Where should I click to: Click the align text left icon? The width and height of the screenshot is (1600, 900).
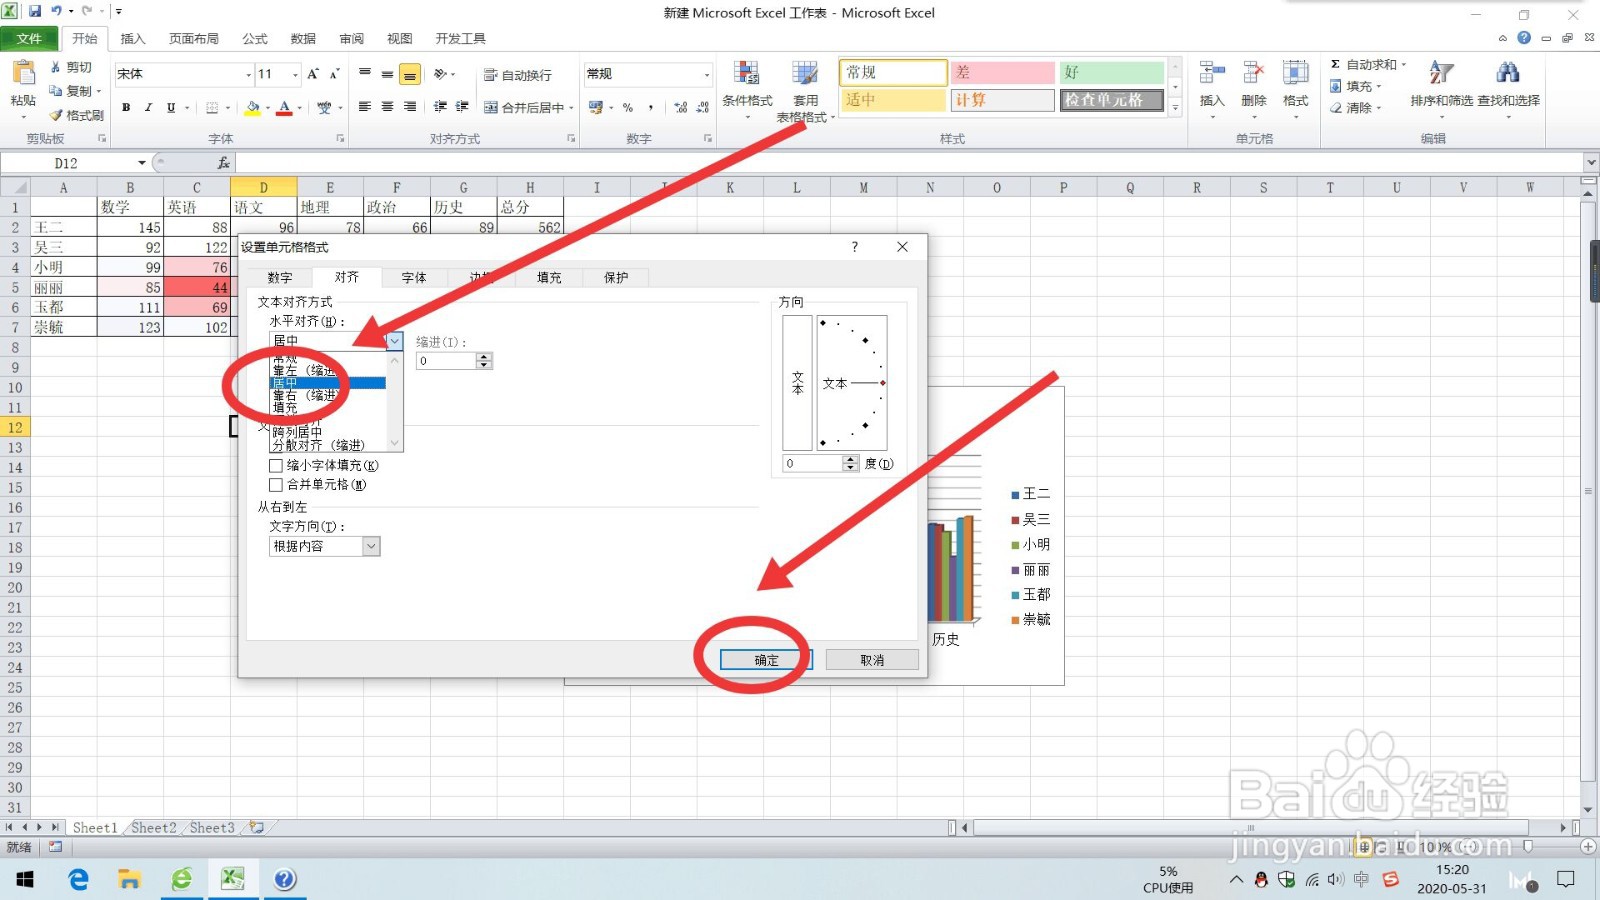(365, 107)
